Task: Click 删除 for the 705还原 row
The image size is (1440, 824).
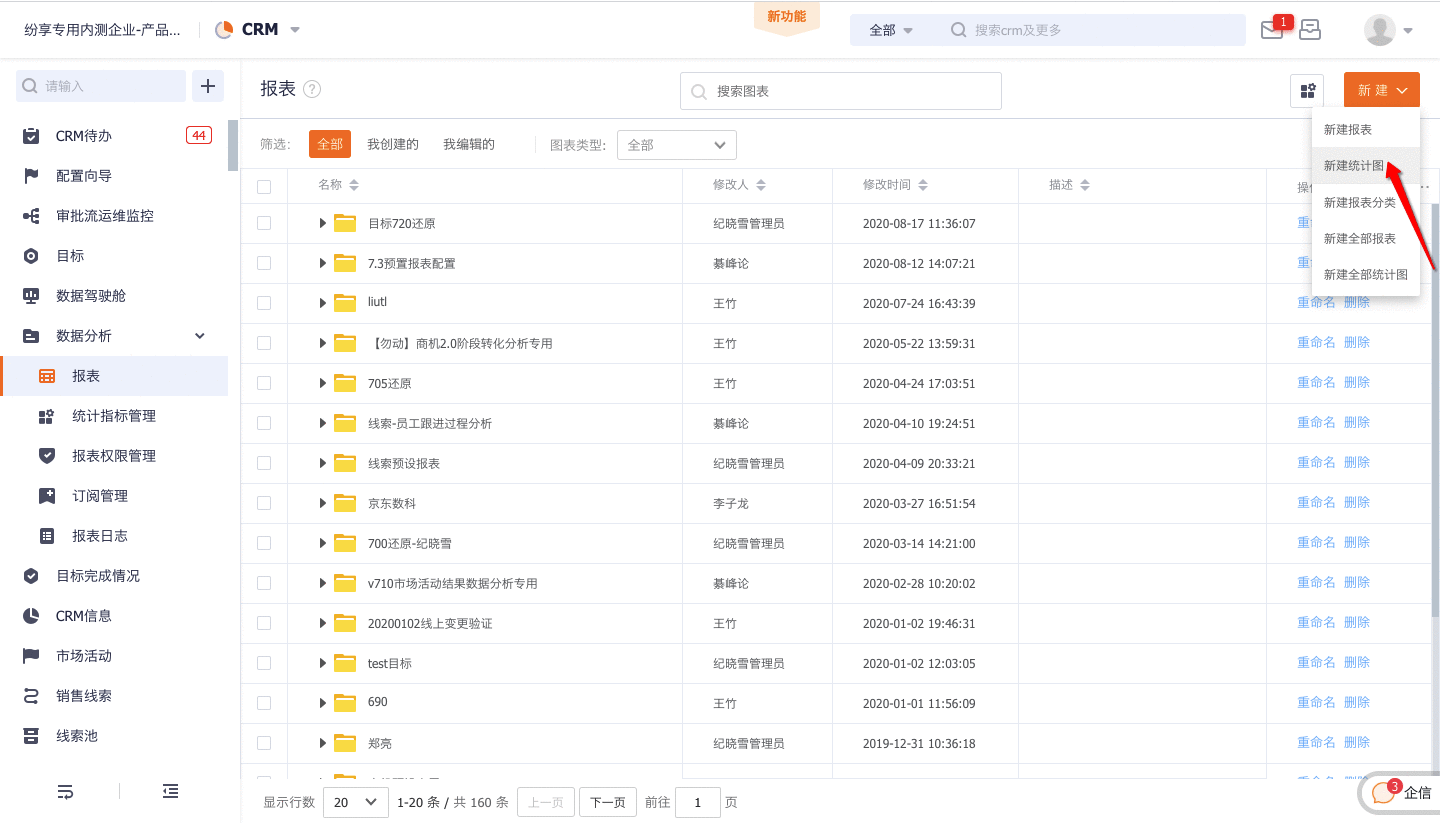Action: pos(1357,382)
